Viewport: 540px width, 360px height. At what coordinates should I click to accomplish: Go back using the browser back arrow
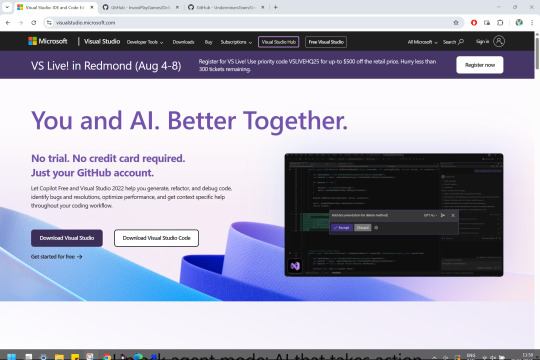[8, 23]
